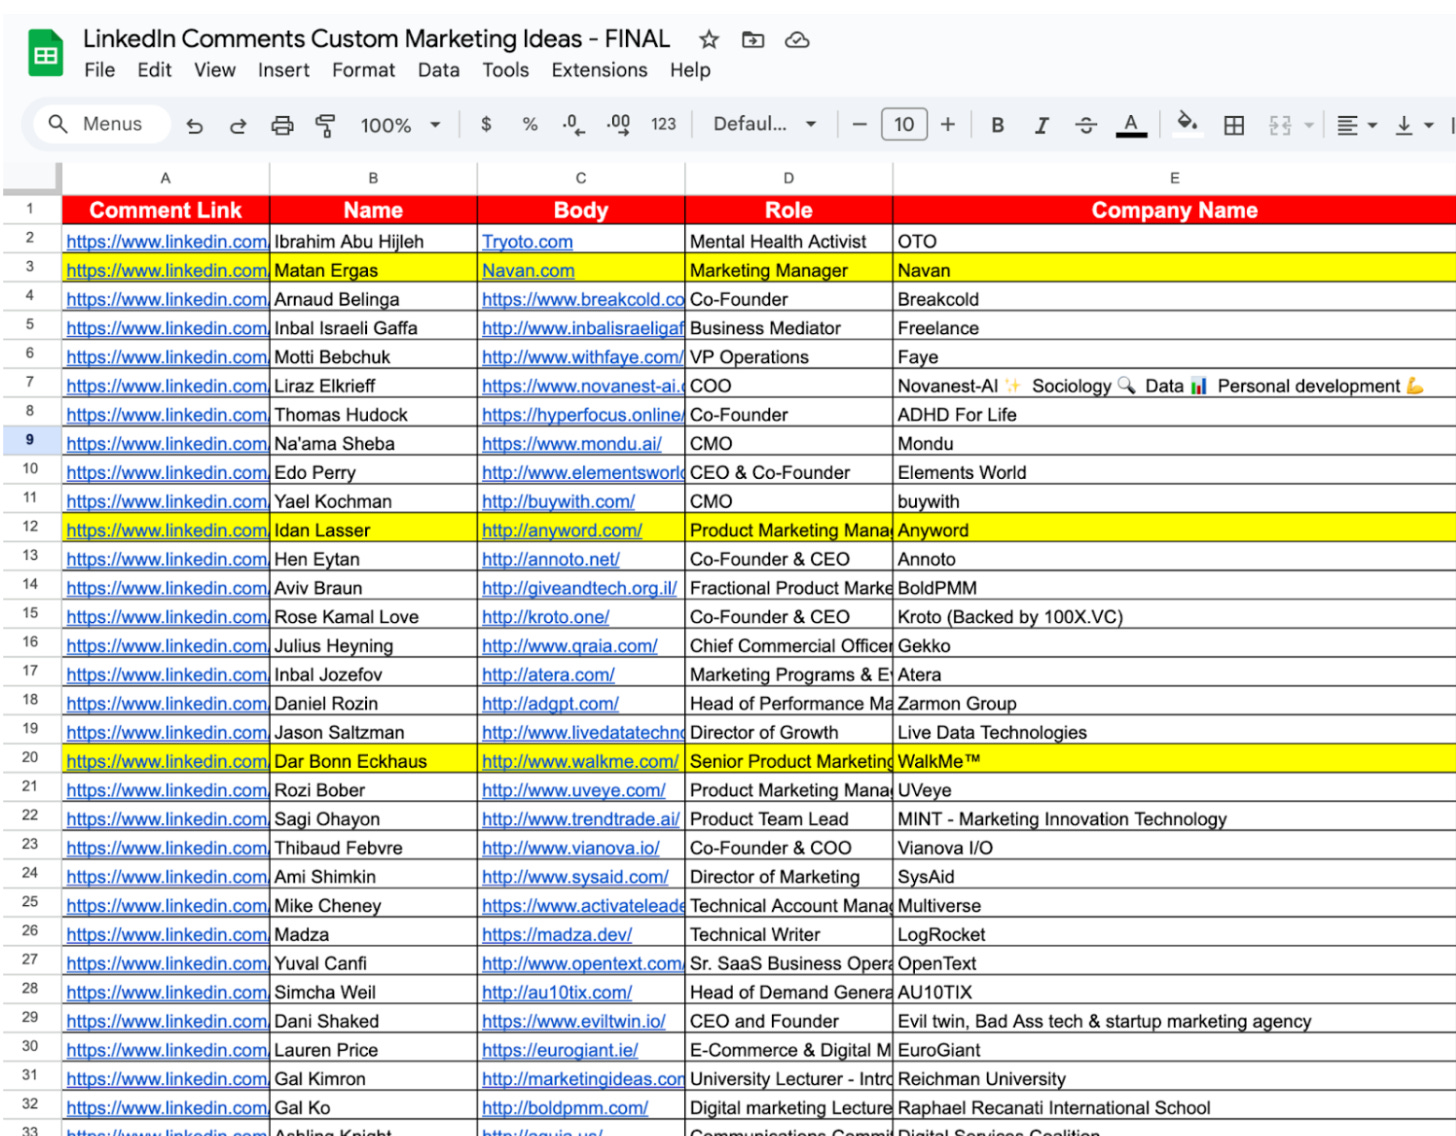Open the Tools menu
This screenshot has height=1136, width=1456.
pyautogui.click(x=506, y=70)
